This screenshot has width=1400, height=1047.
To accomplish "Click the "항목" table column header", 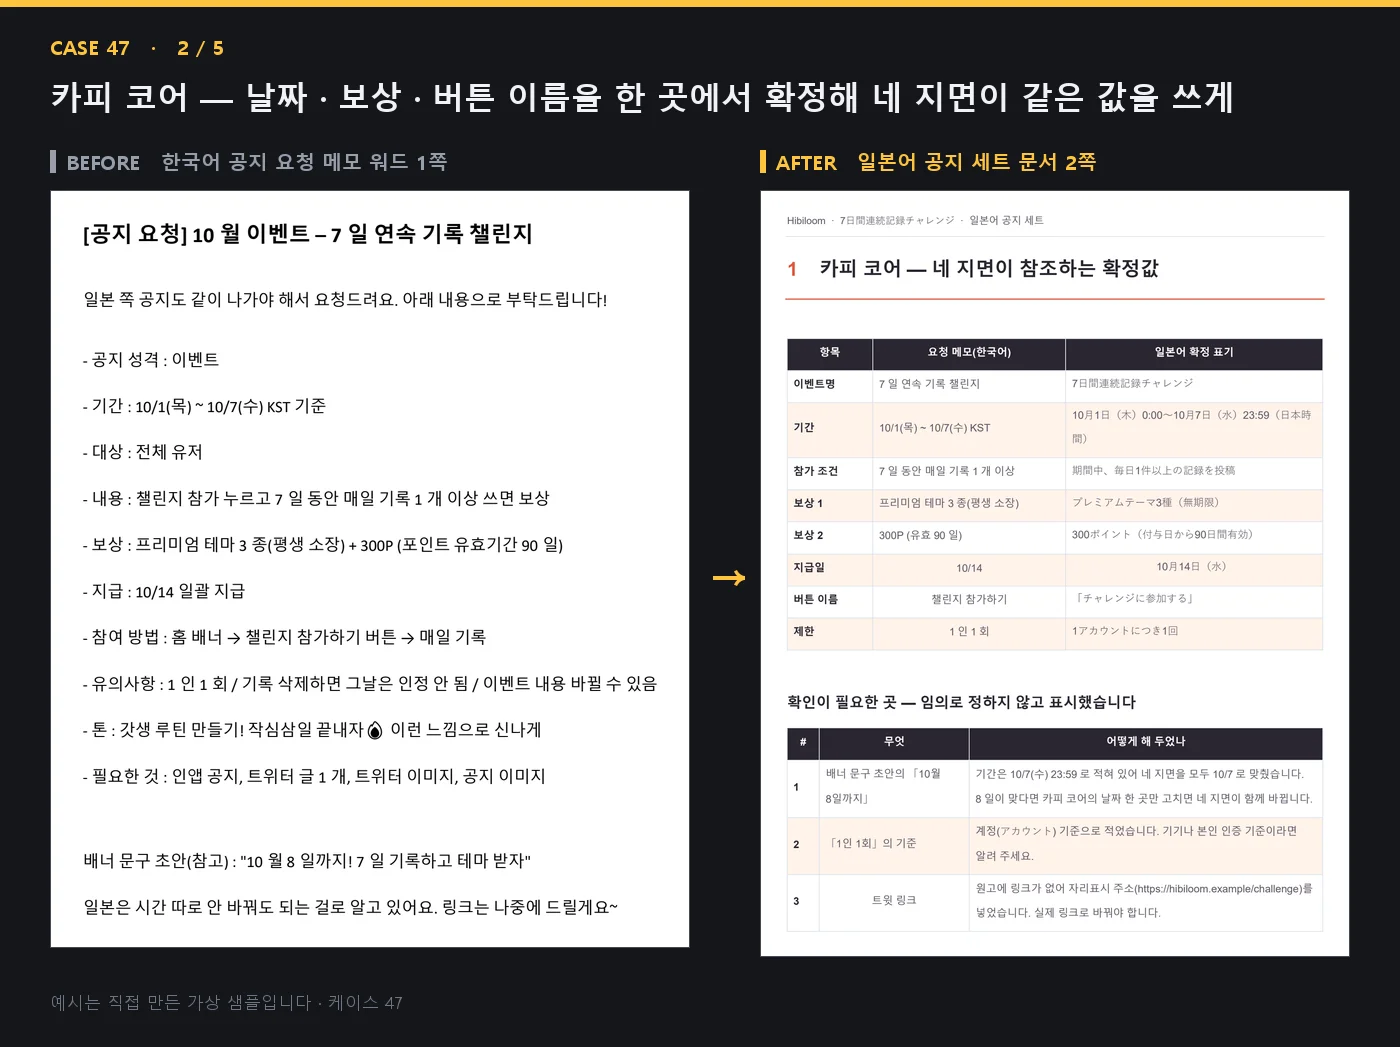I will (x=830, y=352).
